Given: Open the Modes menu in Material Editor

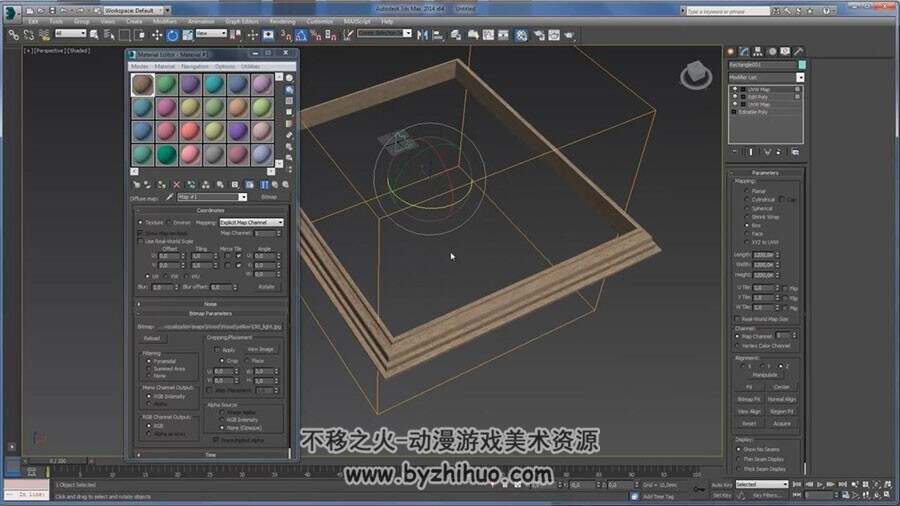Looking at the screenshot, I should 139,67.
